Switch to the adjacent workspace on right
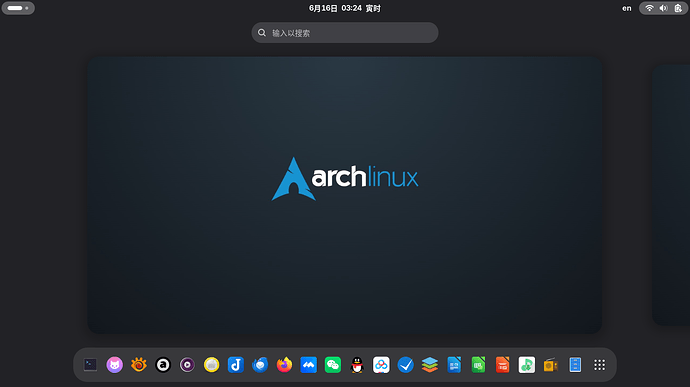 tap(671, 195)
